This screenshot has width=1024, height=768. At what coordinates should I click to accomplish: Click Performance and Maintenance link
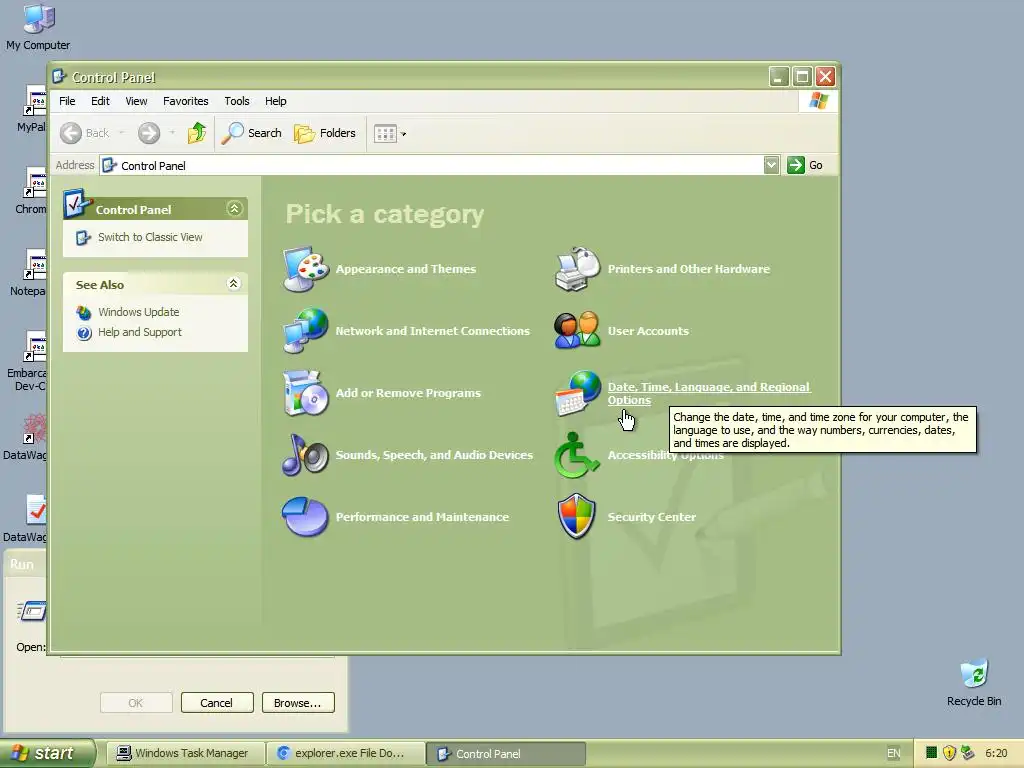(422, 517)
